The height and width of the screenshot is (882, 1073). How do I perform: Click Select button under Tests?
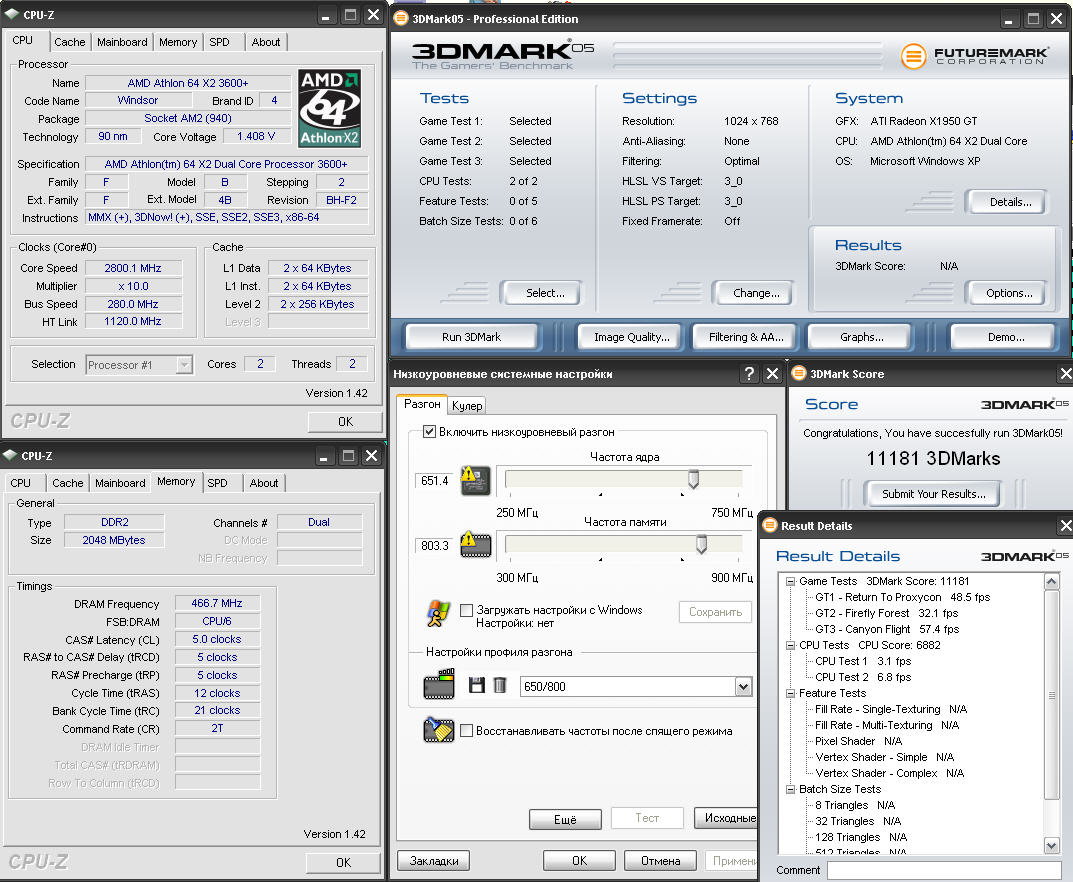pyautogui.click(x=545, y=293)
